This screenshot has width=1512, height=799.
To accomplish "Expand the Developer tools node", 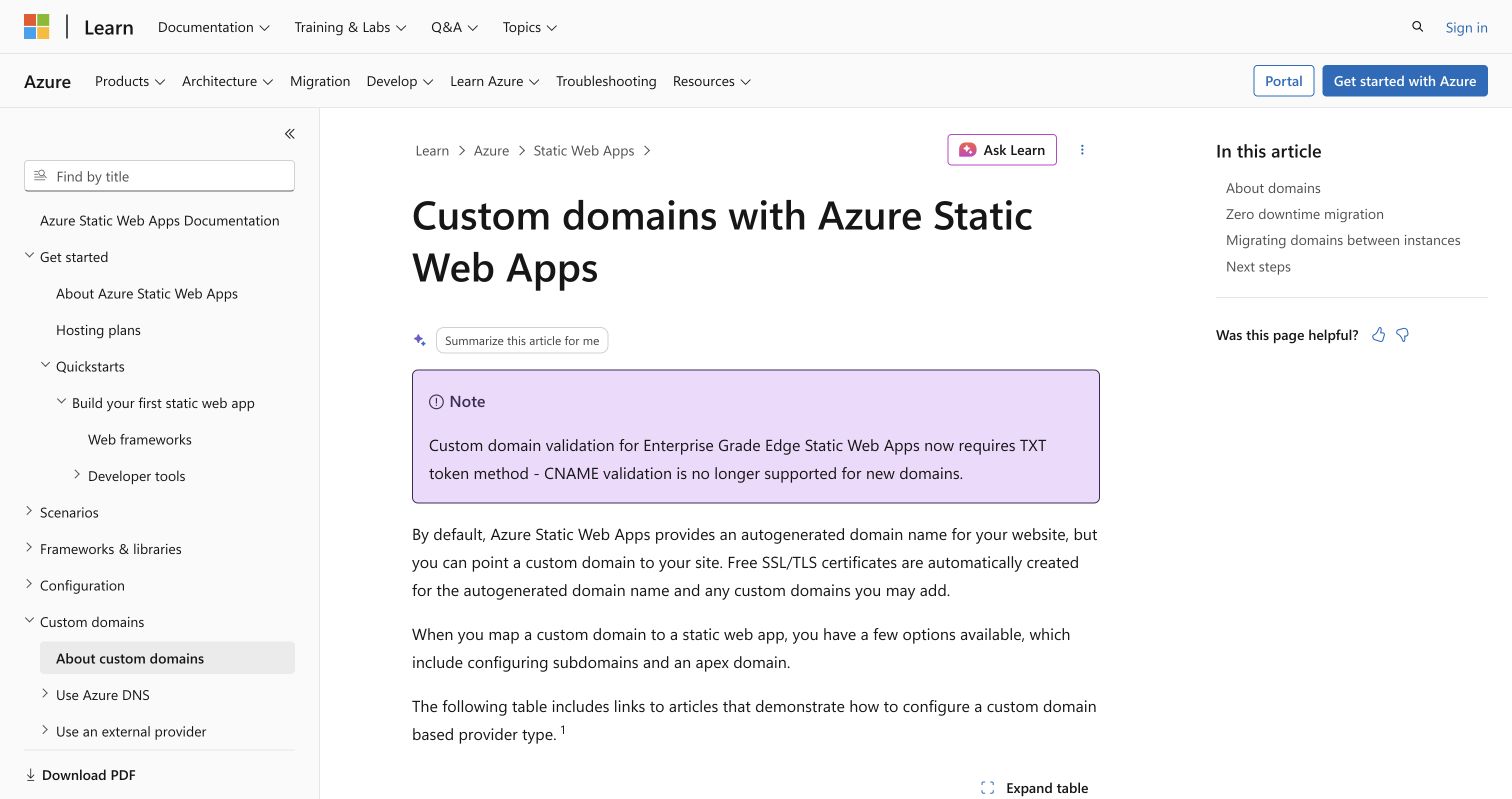I will point(77,475).
